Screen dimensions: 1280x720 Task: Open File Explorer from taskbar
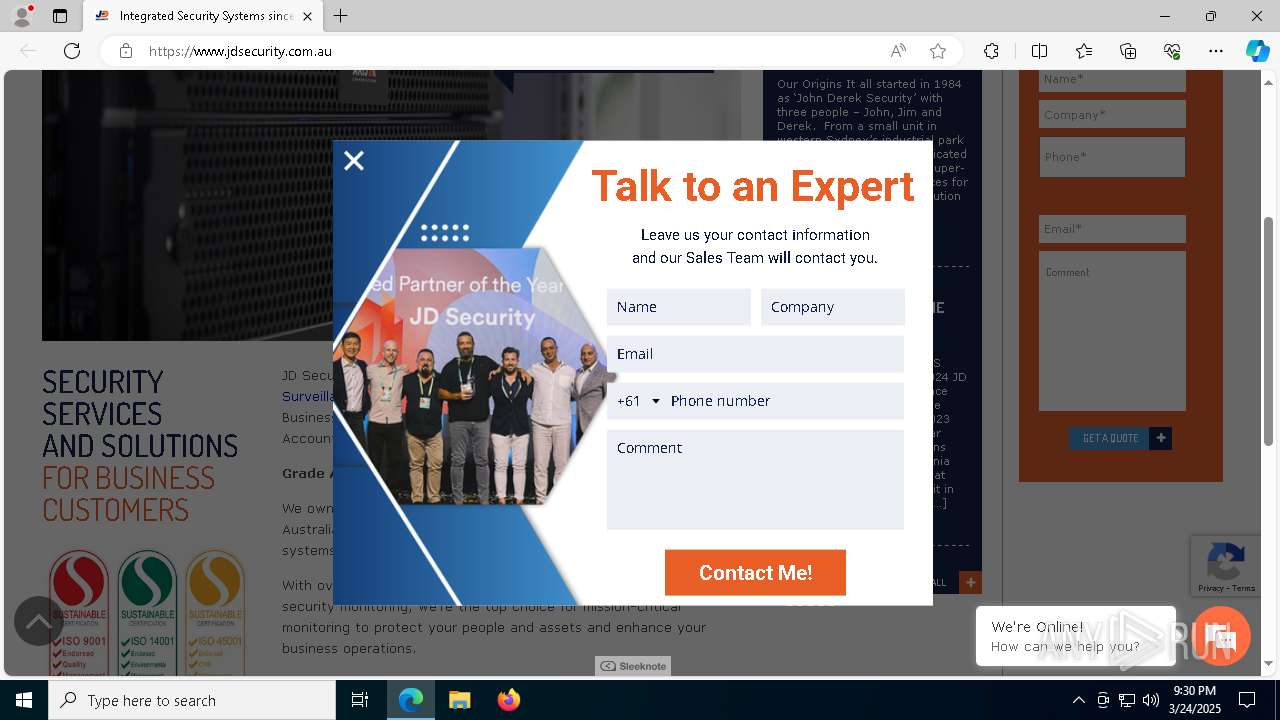point(459,700)
